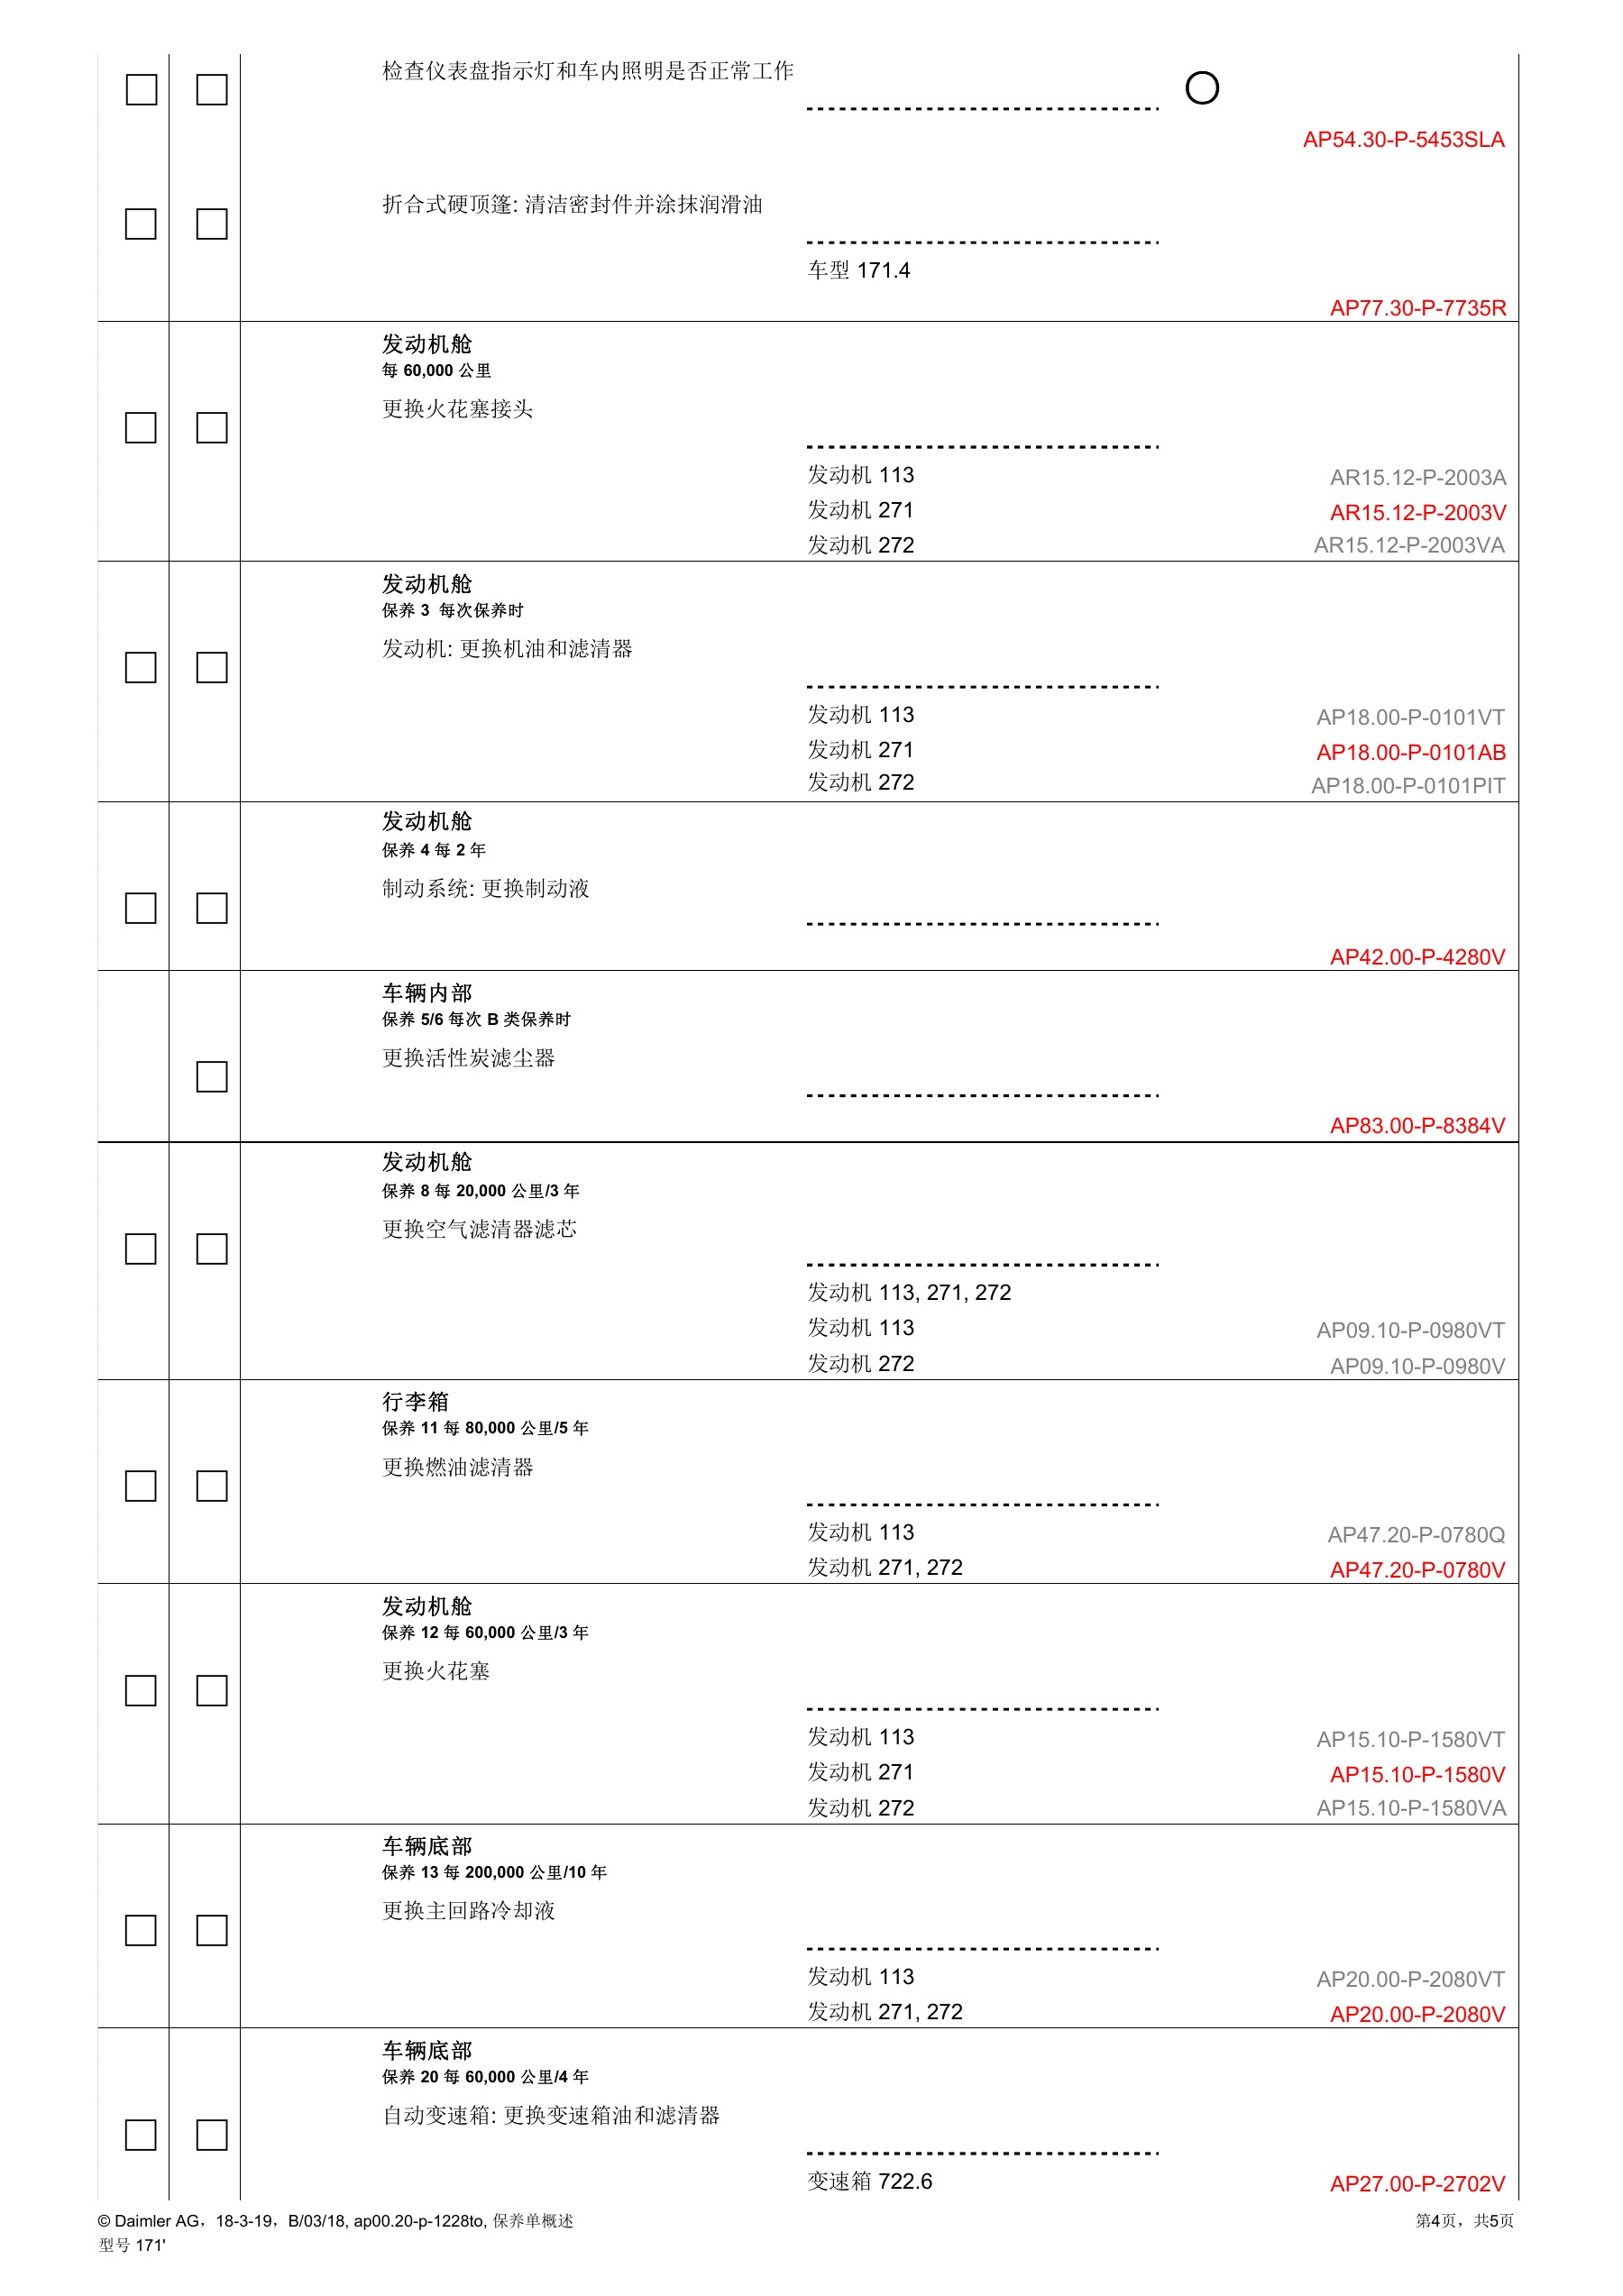Open coolant link AP20.00-P-2080V

pos(1417,2014)
